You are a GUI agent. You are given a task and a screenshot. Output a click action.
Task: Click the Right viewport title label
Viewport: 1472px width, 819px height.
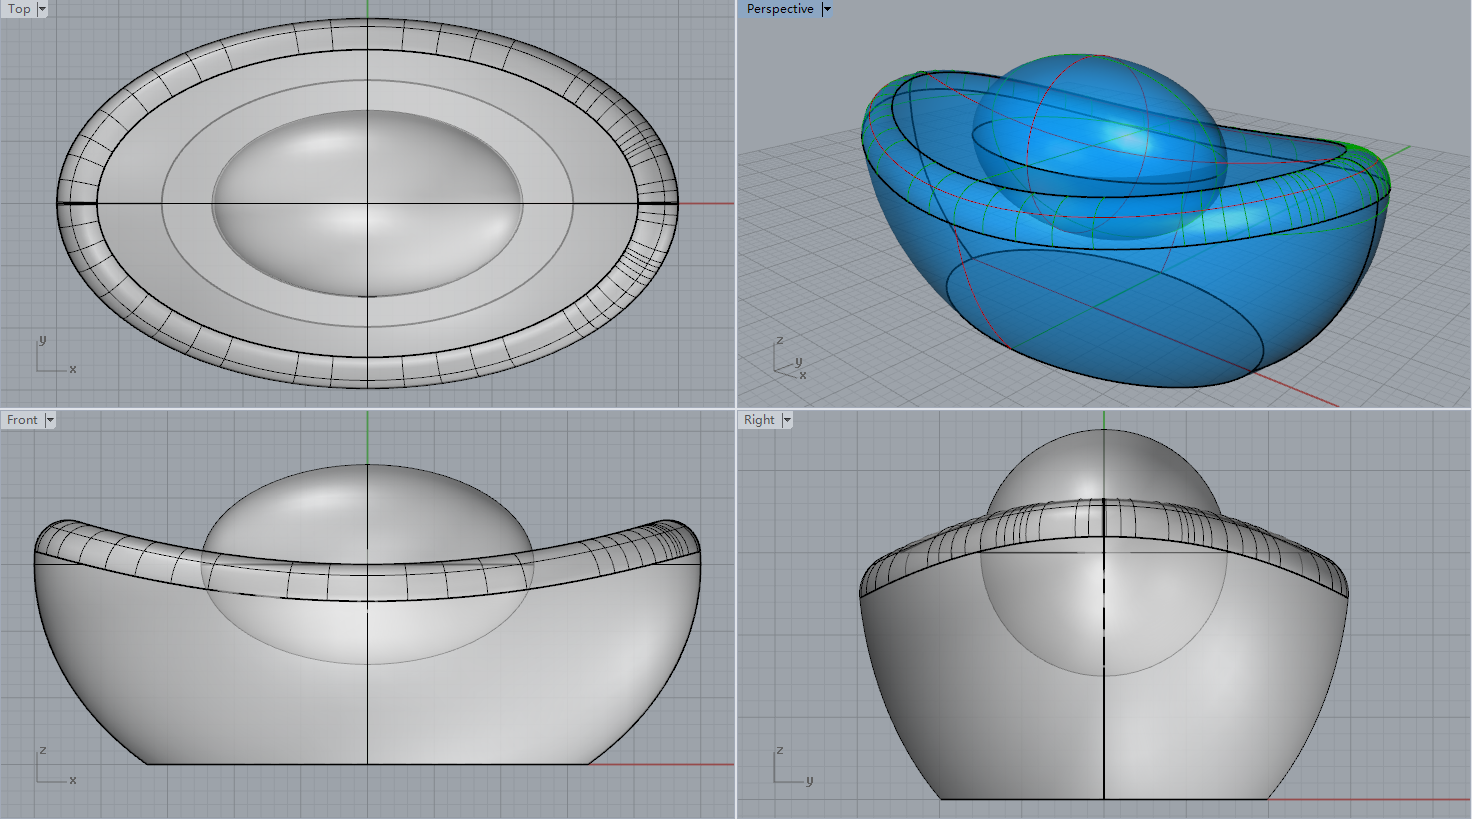click(759, 420)
